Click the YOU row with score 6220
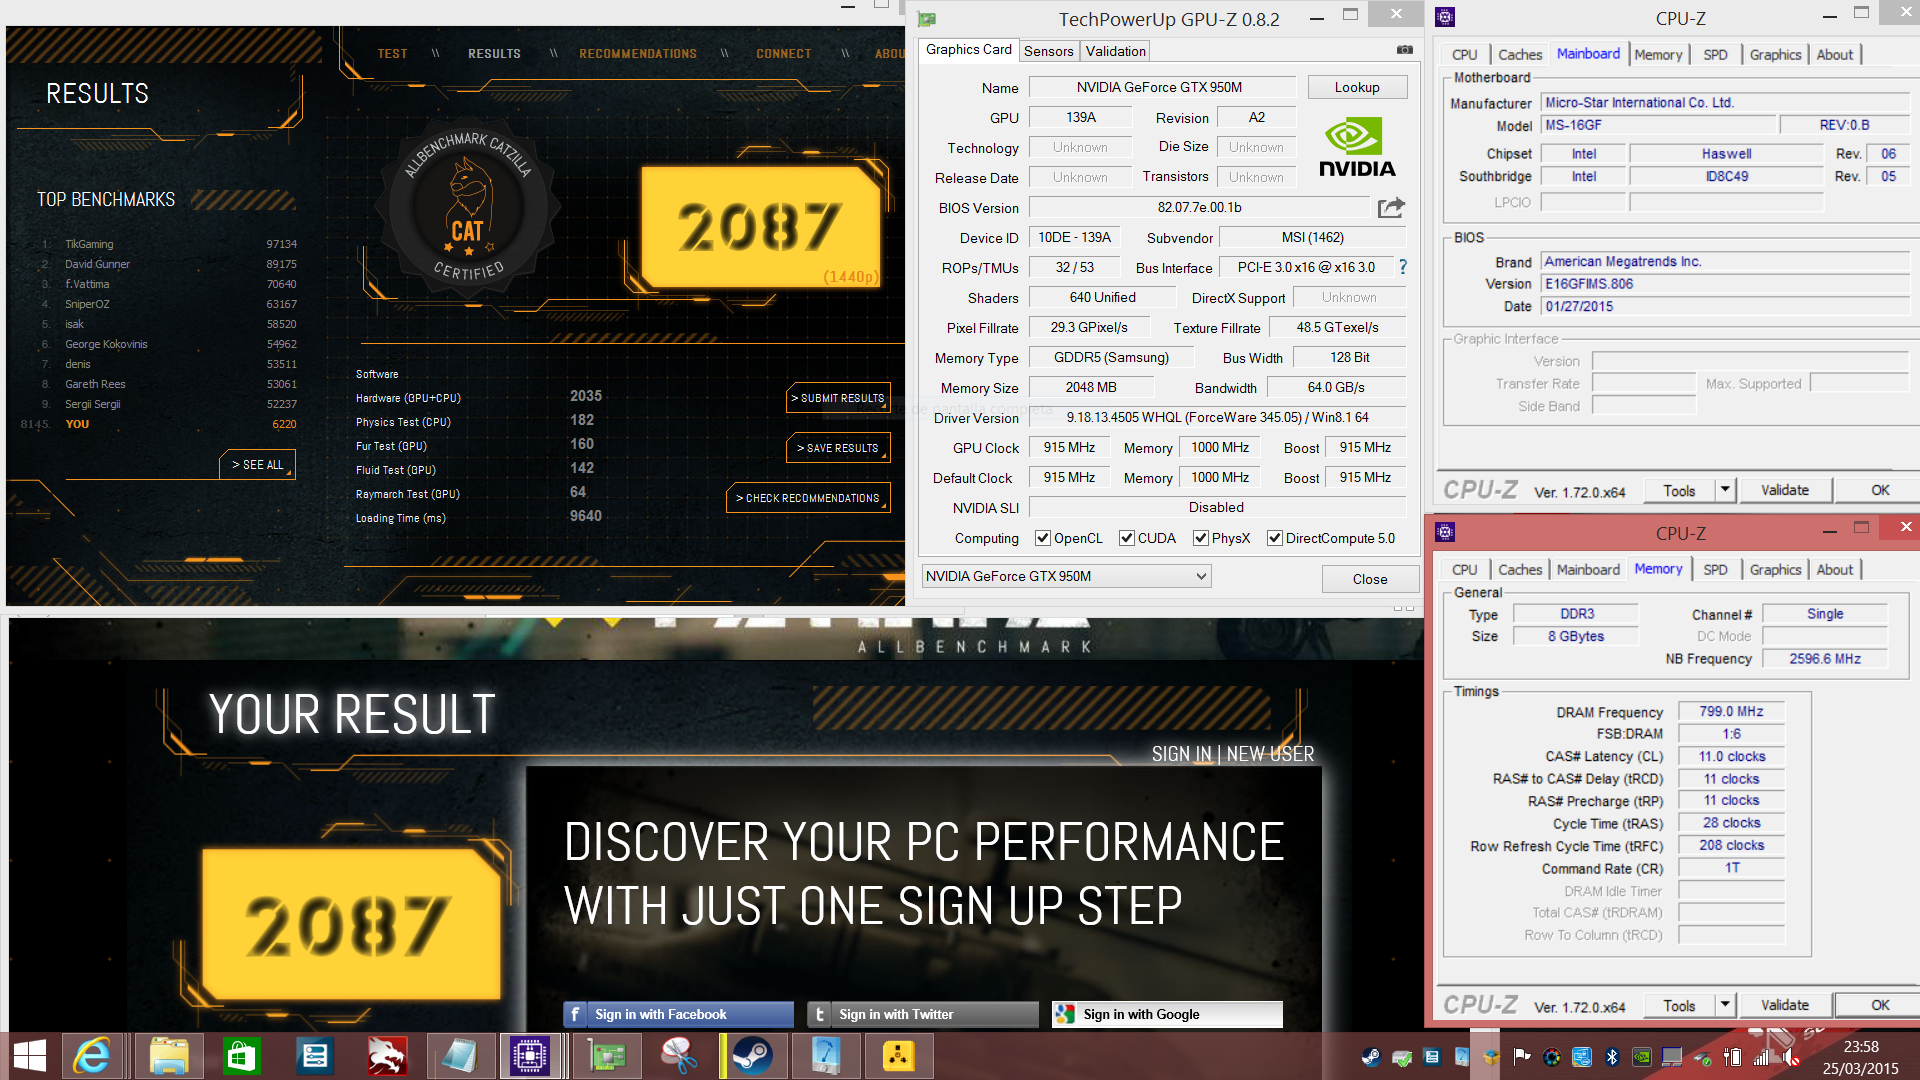This screenshot has height=1080, width=1920. click(x=160, y=424)
